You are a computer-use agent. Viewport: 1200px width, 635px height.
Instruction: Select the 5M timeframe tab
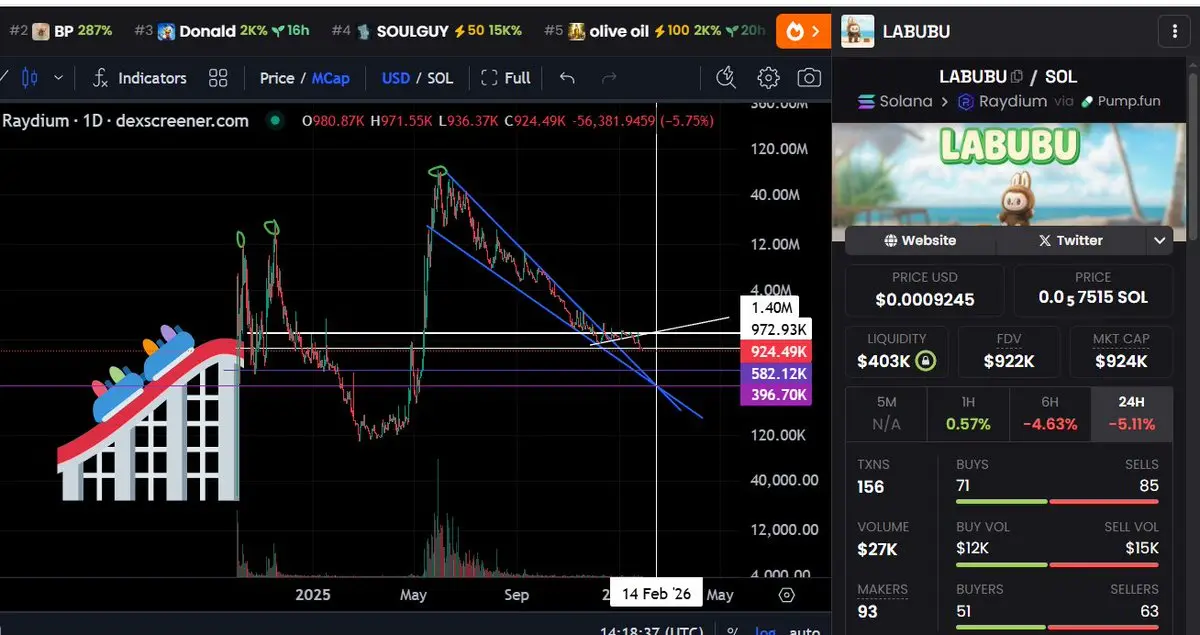coord(886,412)
